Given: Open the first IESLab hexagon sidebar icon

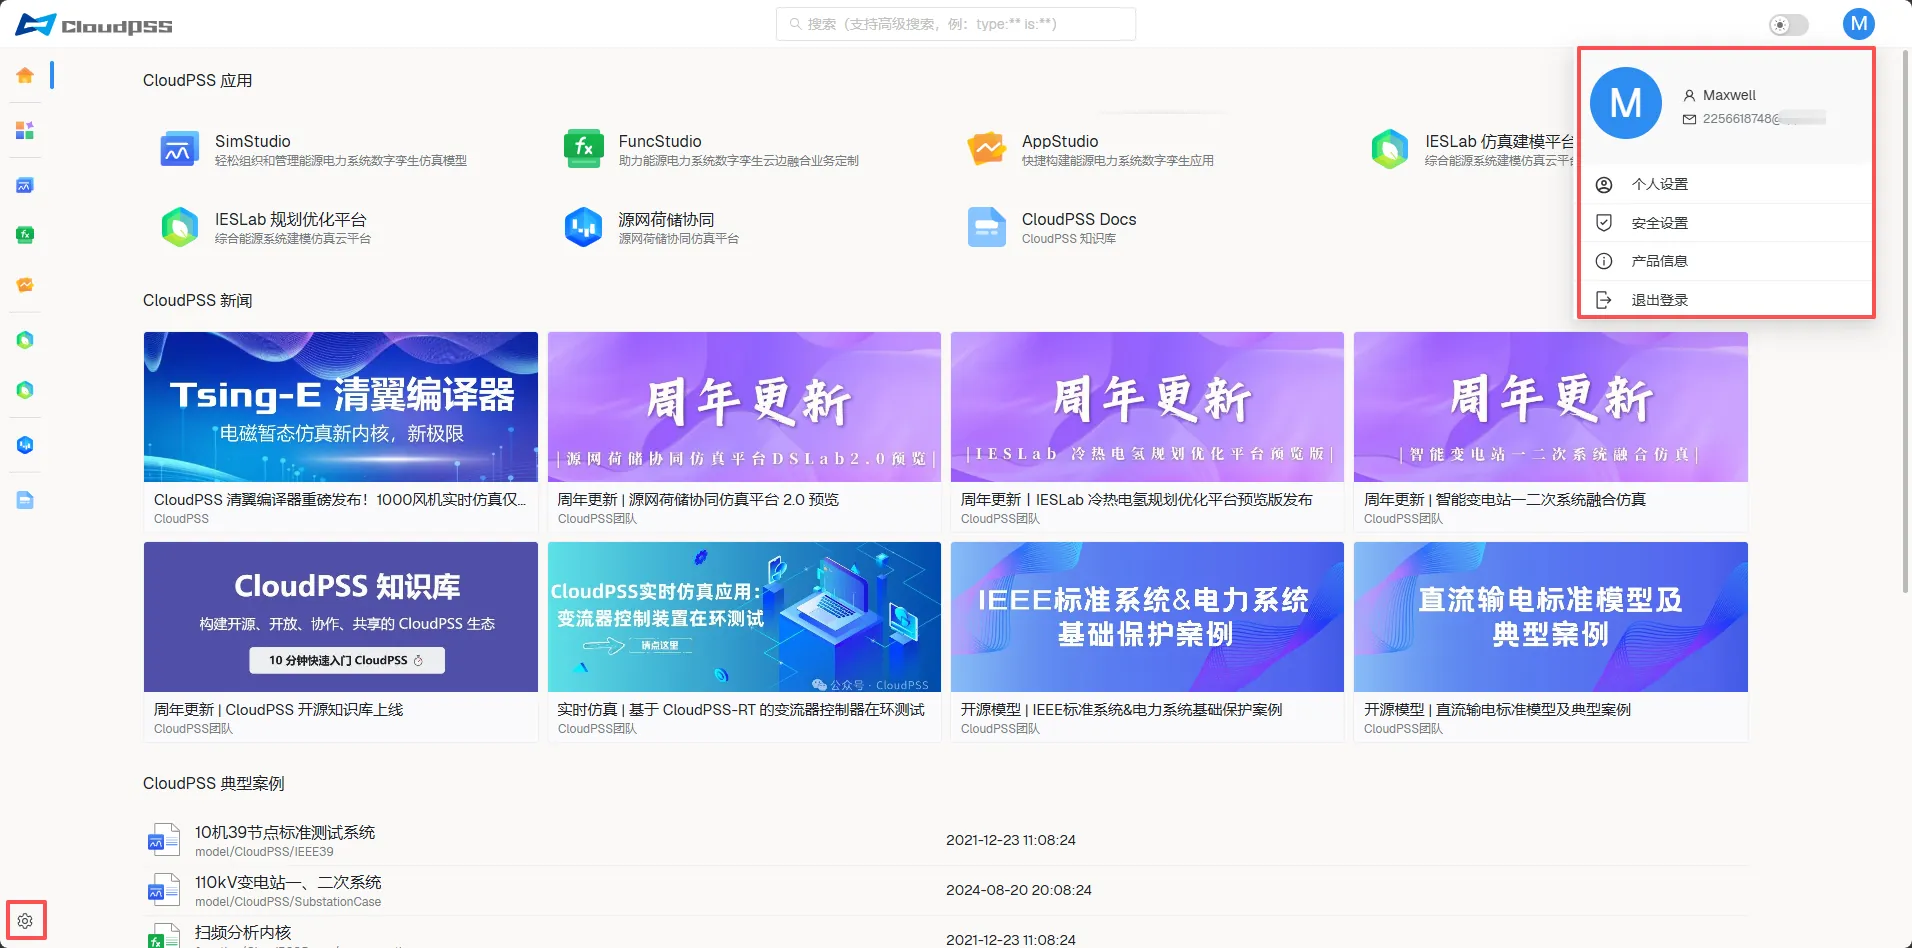Looking at the screenshot, I should point(25,340).
